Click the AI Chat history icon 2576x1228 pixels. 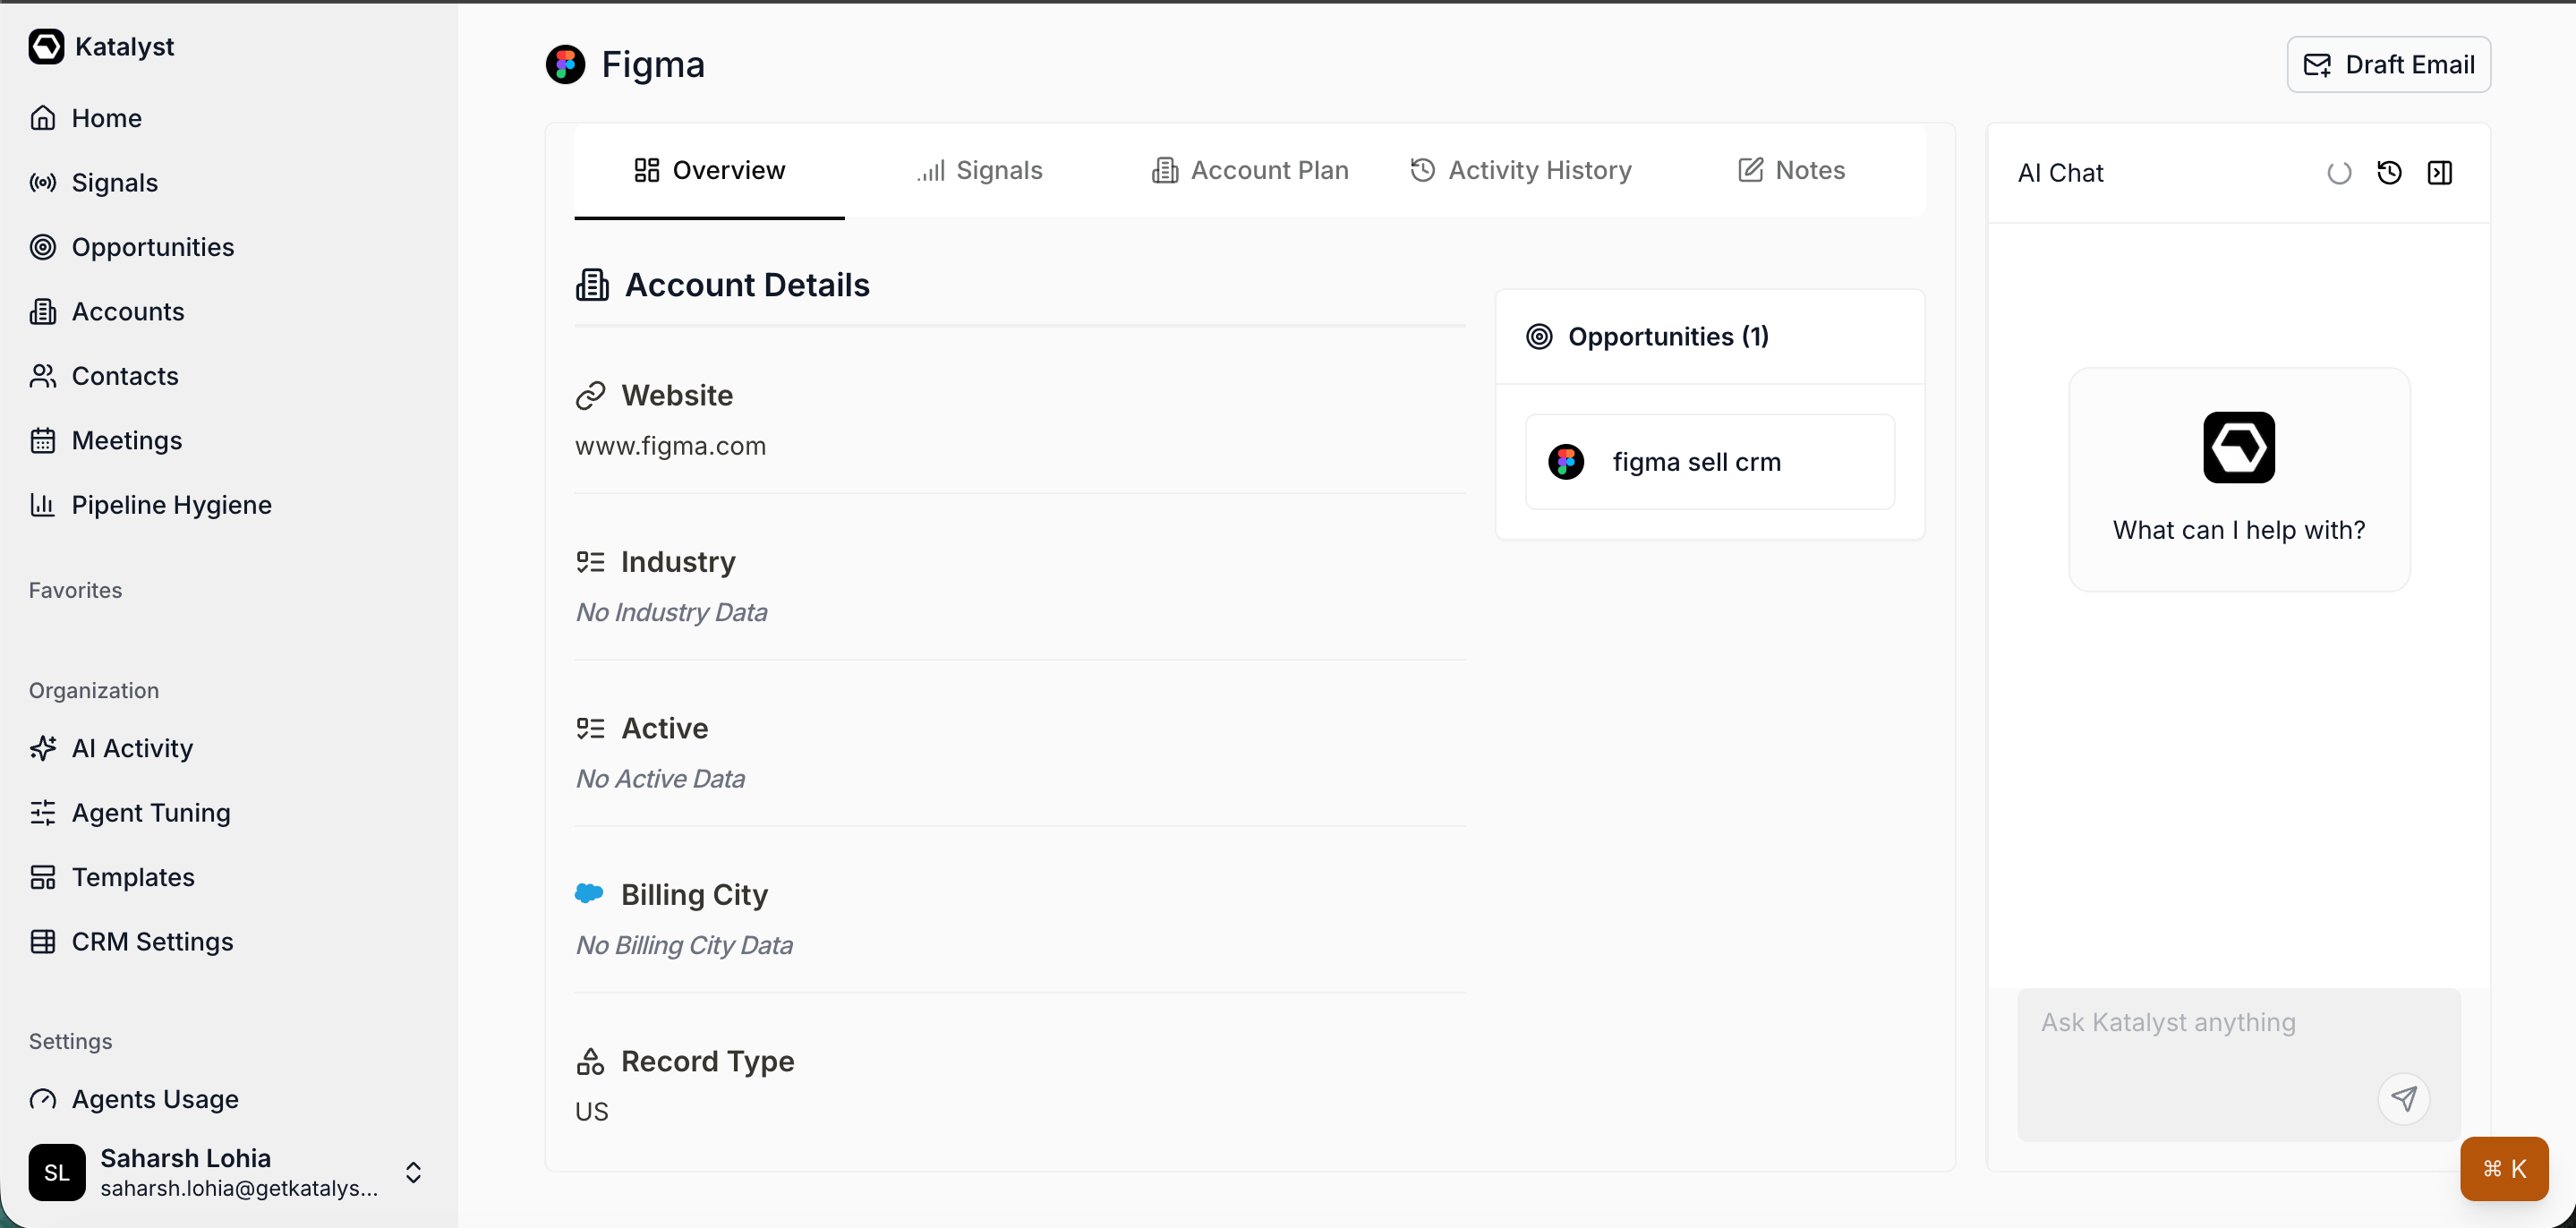point(2389,172)
